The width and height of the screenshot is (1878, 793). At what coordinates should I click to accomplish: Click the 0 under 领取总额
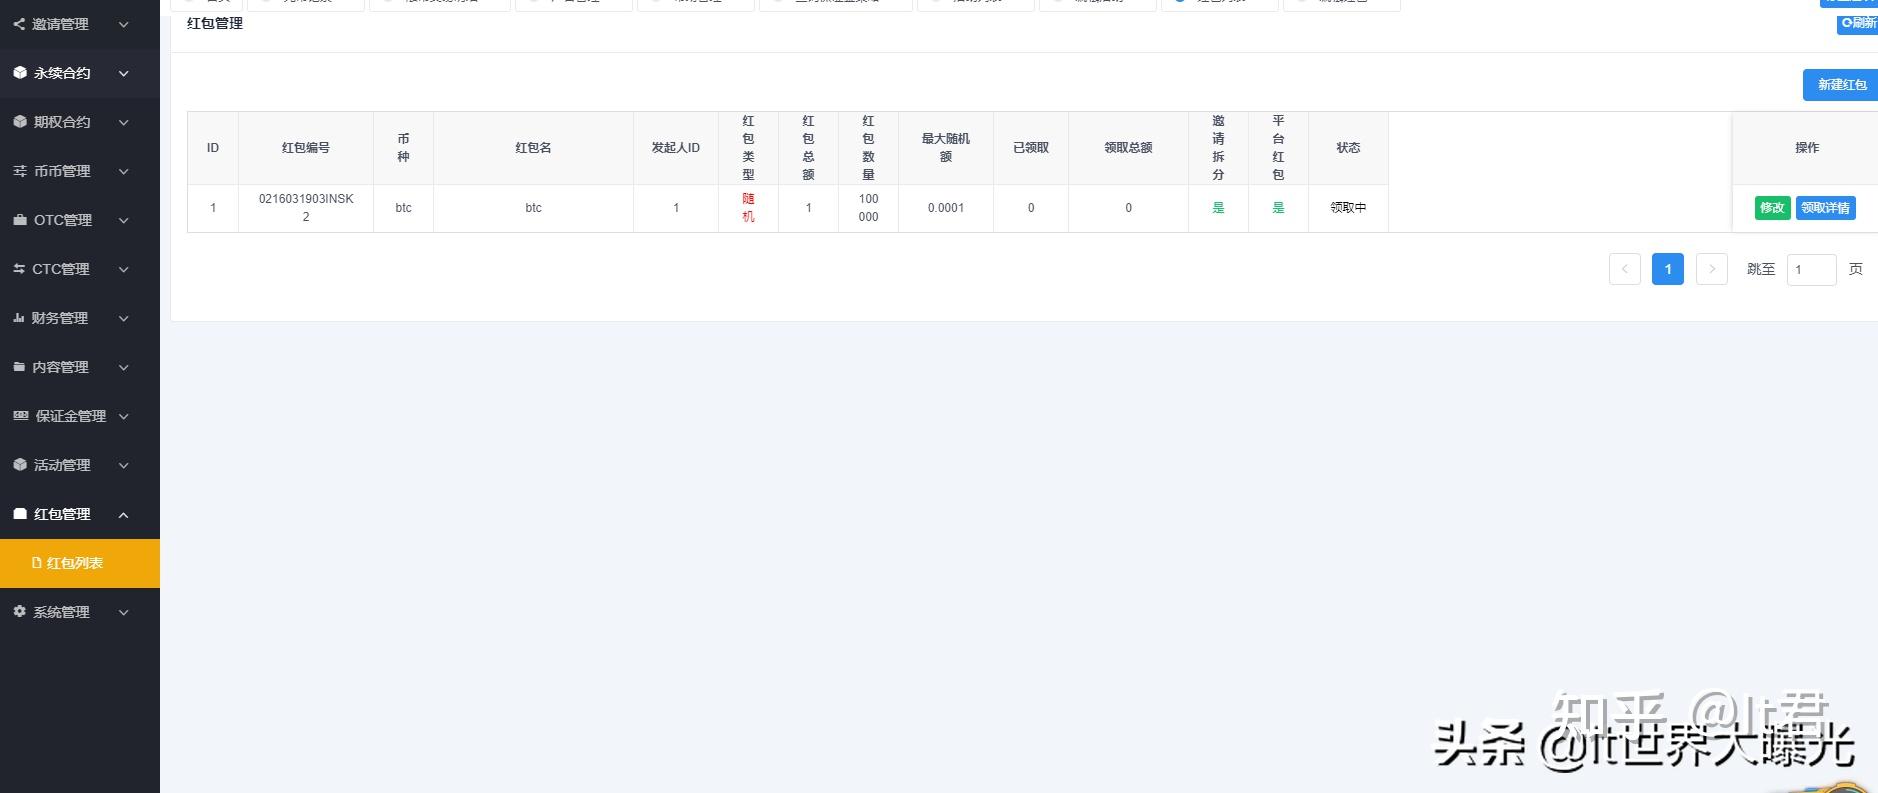(x=1128, y=208)
